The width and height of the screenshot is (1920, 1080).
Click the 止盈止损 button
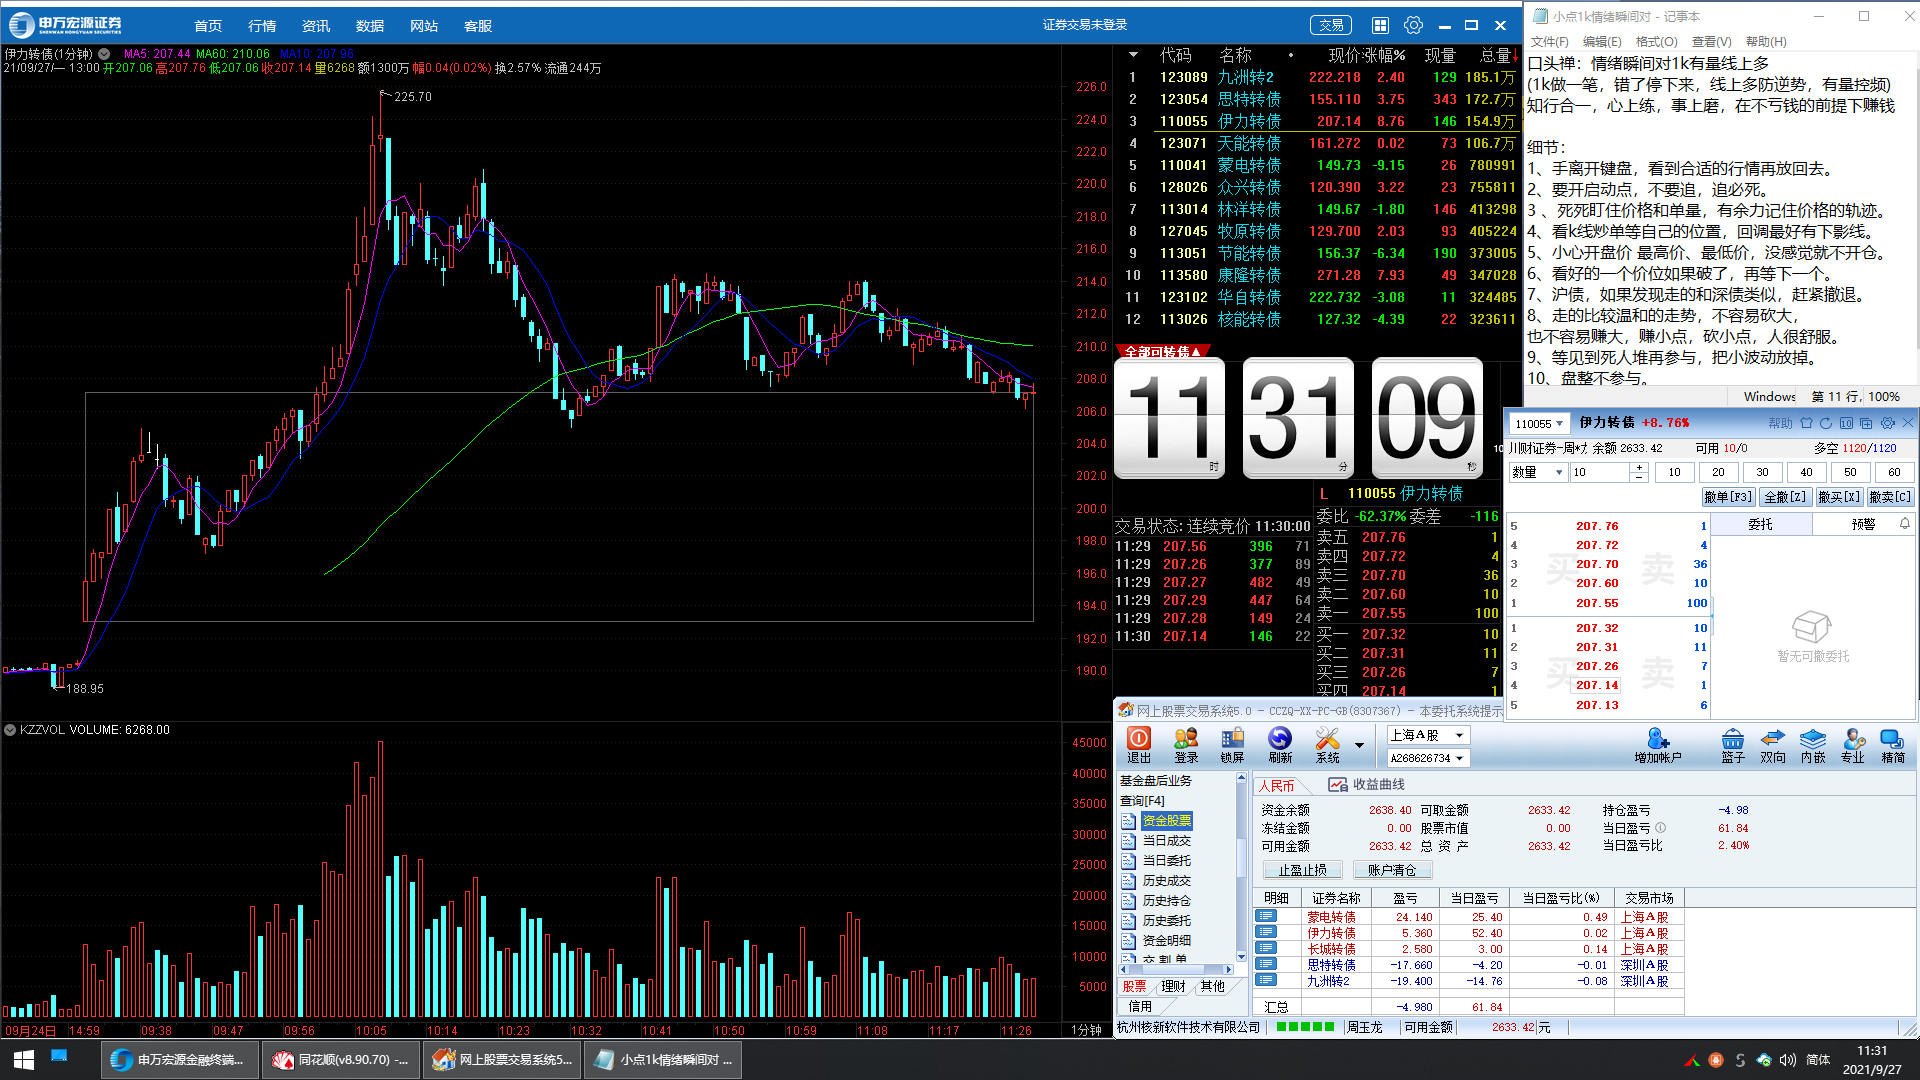[1303, 870]
